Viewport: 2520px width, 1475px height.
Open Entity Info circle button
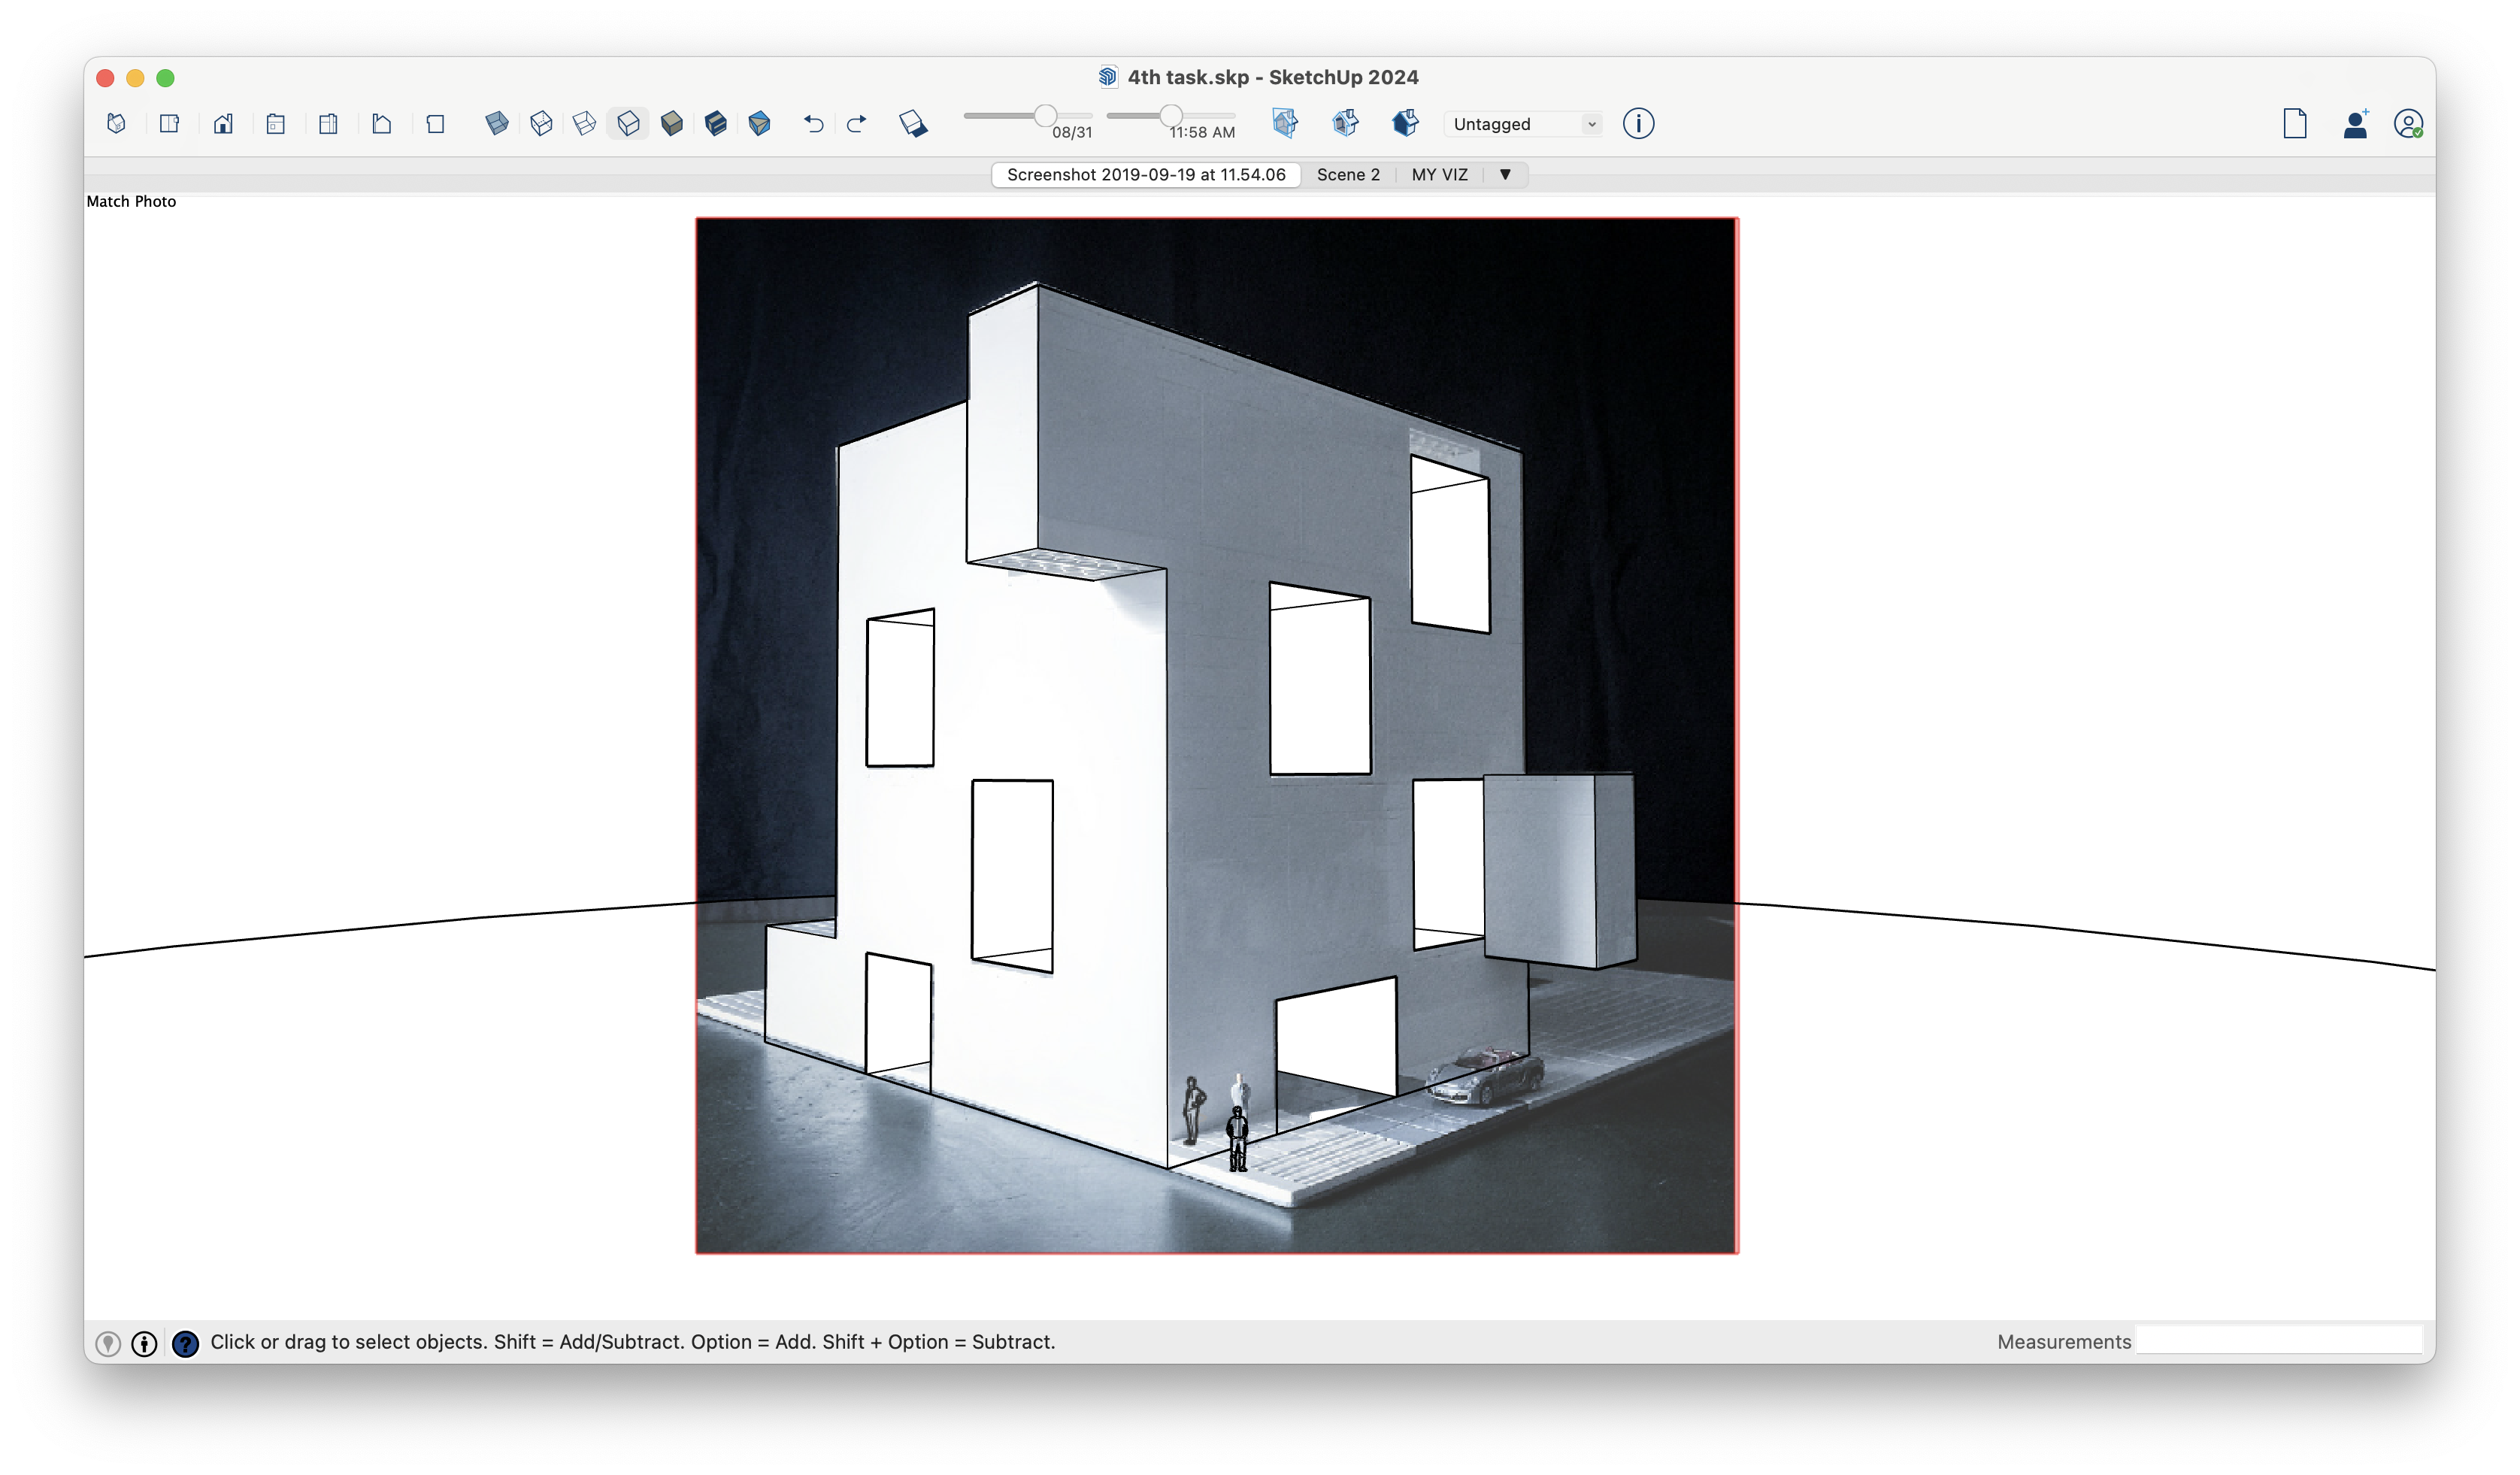pos(1638,123)
